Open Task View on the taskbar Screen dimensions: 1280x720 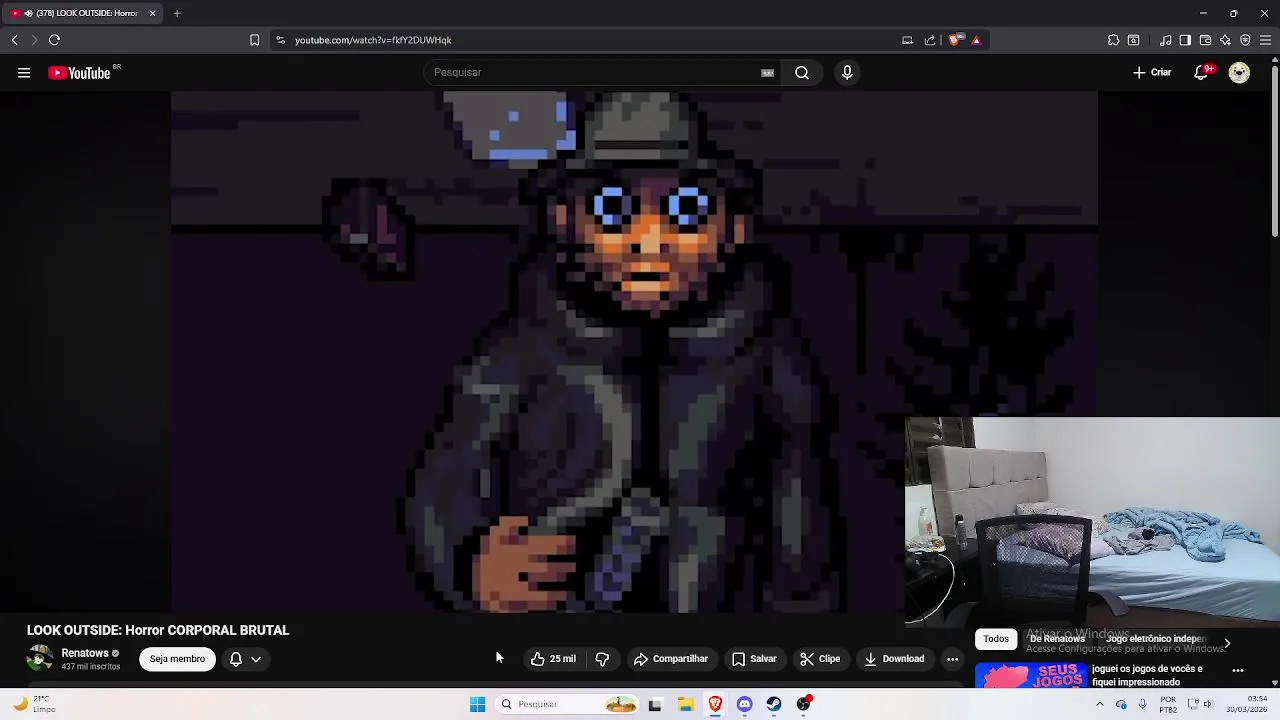coord(655,704)
